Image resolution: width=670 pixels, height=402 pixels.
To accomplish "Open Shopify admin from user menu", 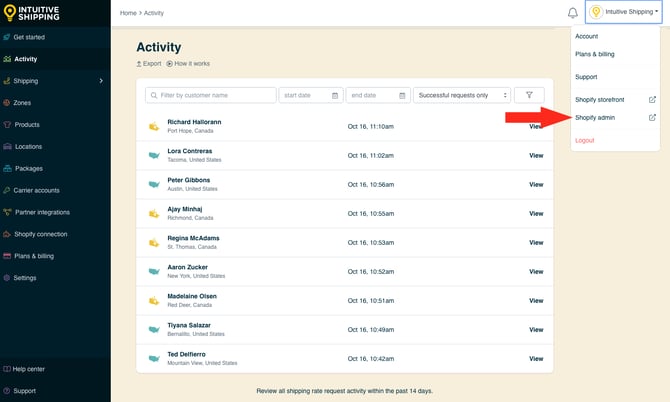I will (595, 117).
